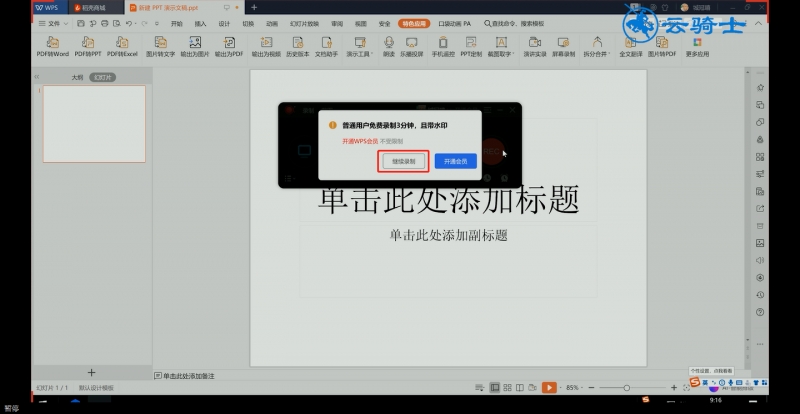
Task: Switch to the 设计 ribbon tab
Action: (224, 24)
